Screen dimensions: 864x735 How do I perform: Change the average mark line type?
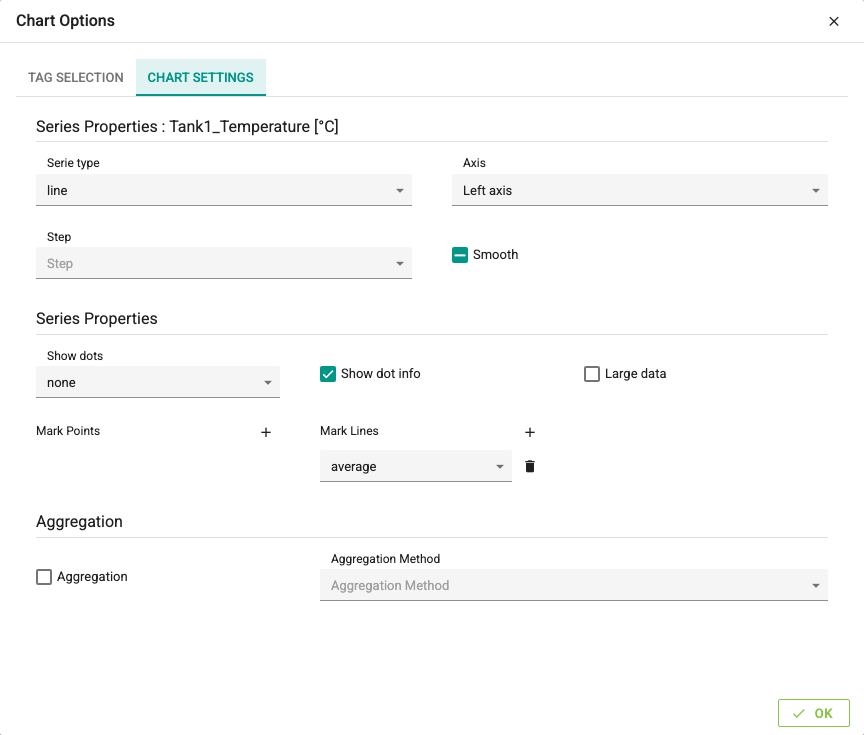pyautogui.click(x=415, y=466)
